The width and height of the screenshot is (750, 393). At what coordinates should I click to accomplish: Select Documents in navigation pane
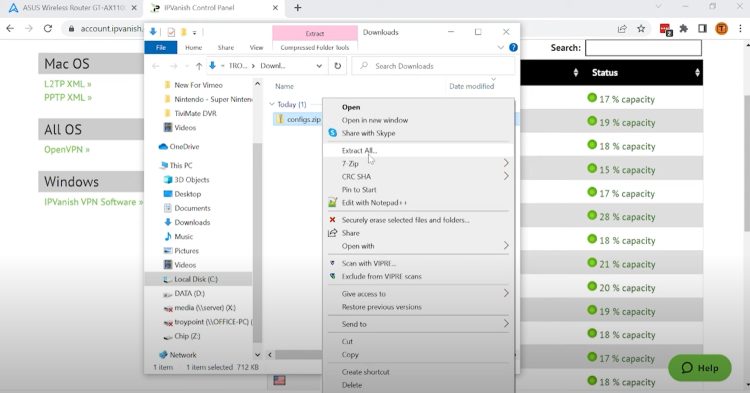click(192, 208)
